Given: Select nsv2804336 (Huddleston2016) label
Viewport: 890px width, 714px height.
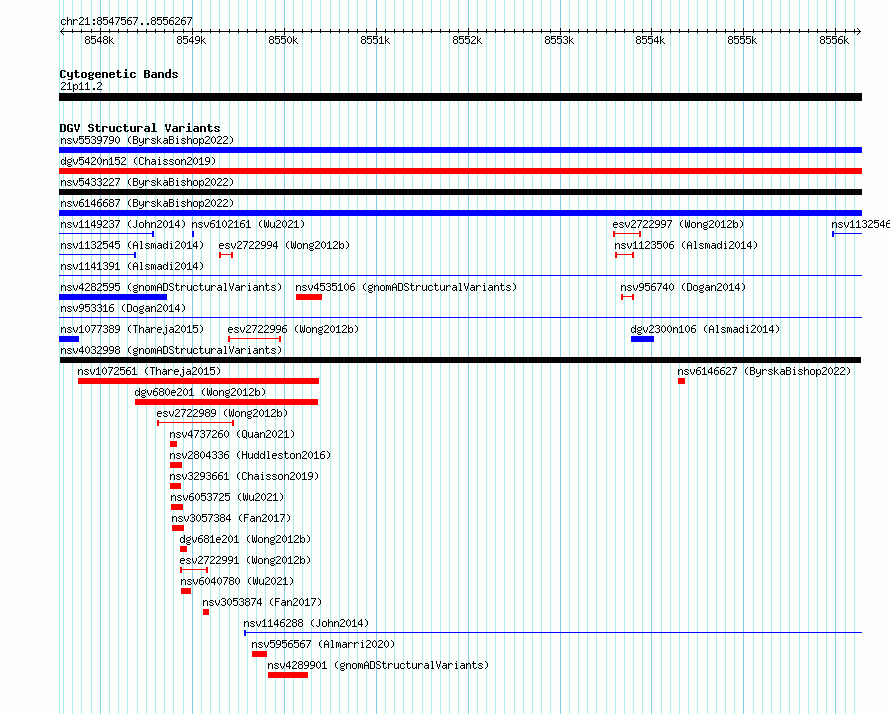Looking at the screenshot, I should (250, 455).
